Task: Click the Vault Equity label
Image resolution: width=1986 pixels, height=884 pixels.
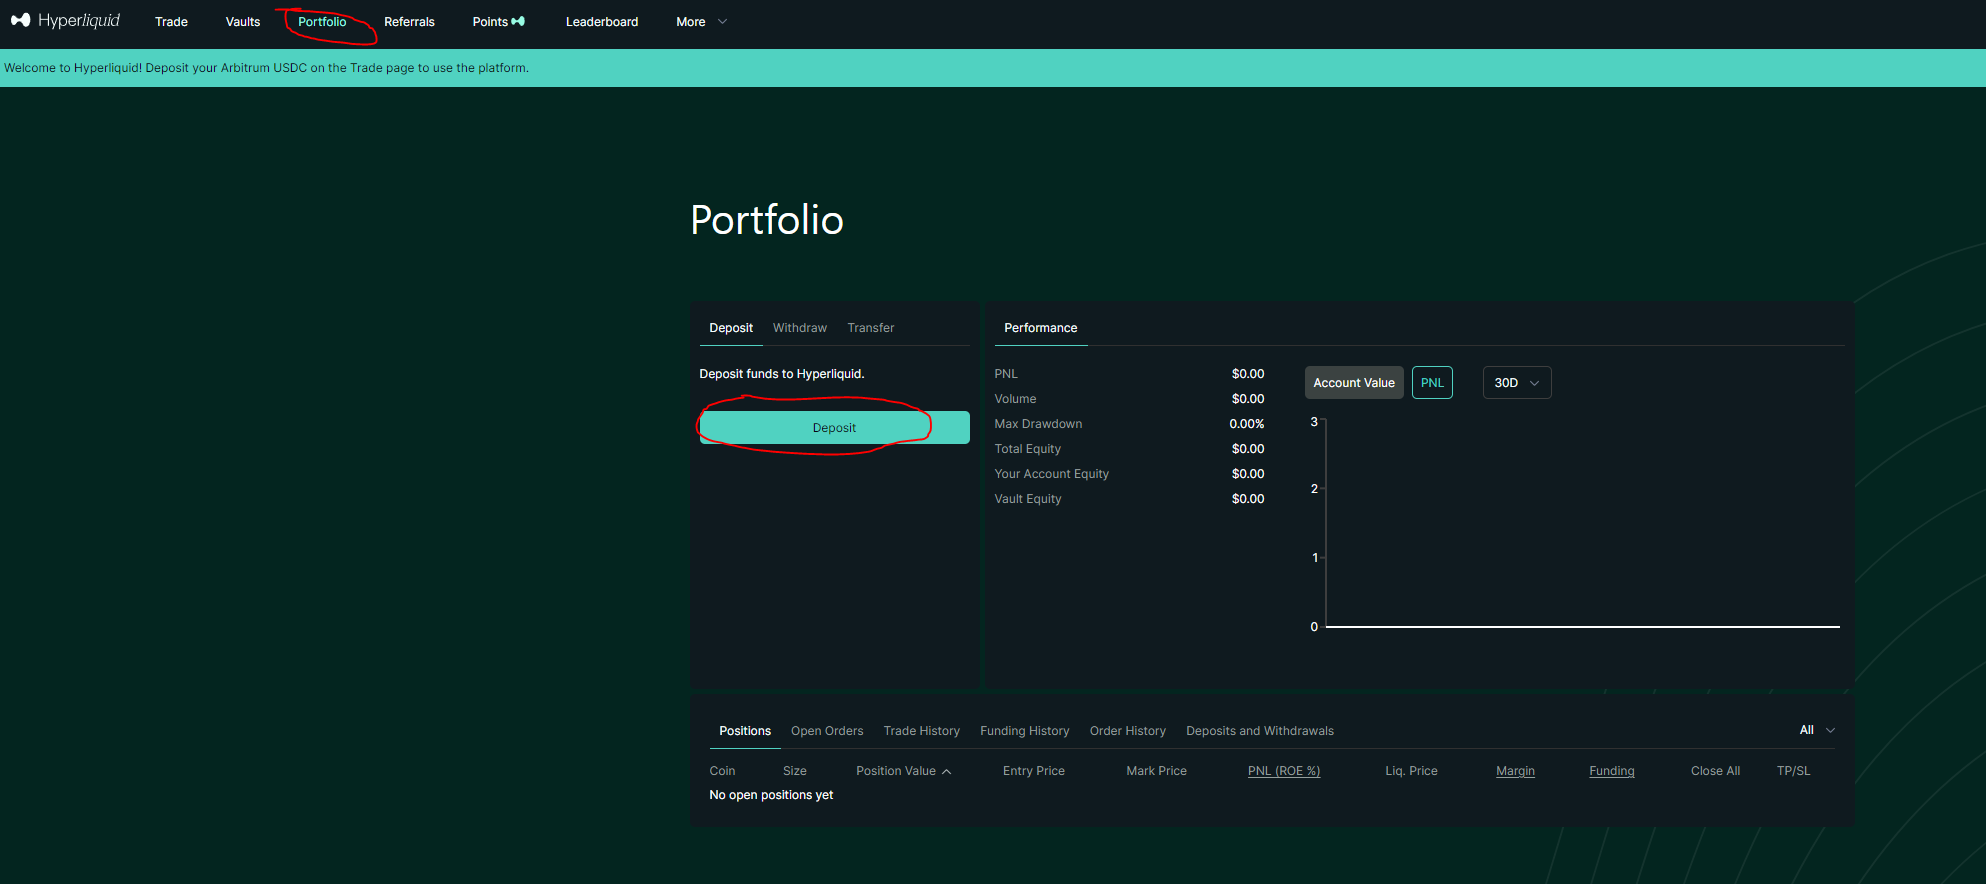Action: pyautogui.click(x=1028, y=499)
